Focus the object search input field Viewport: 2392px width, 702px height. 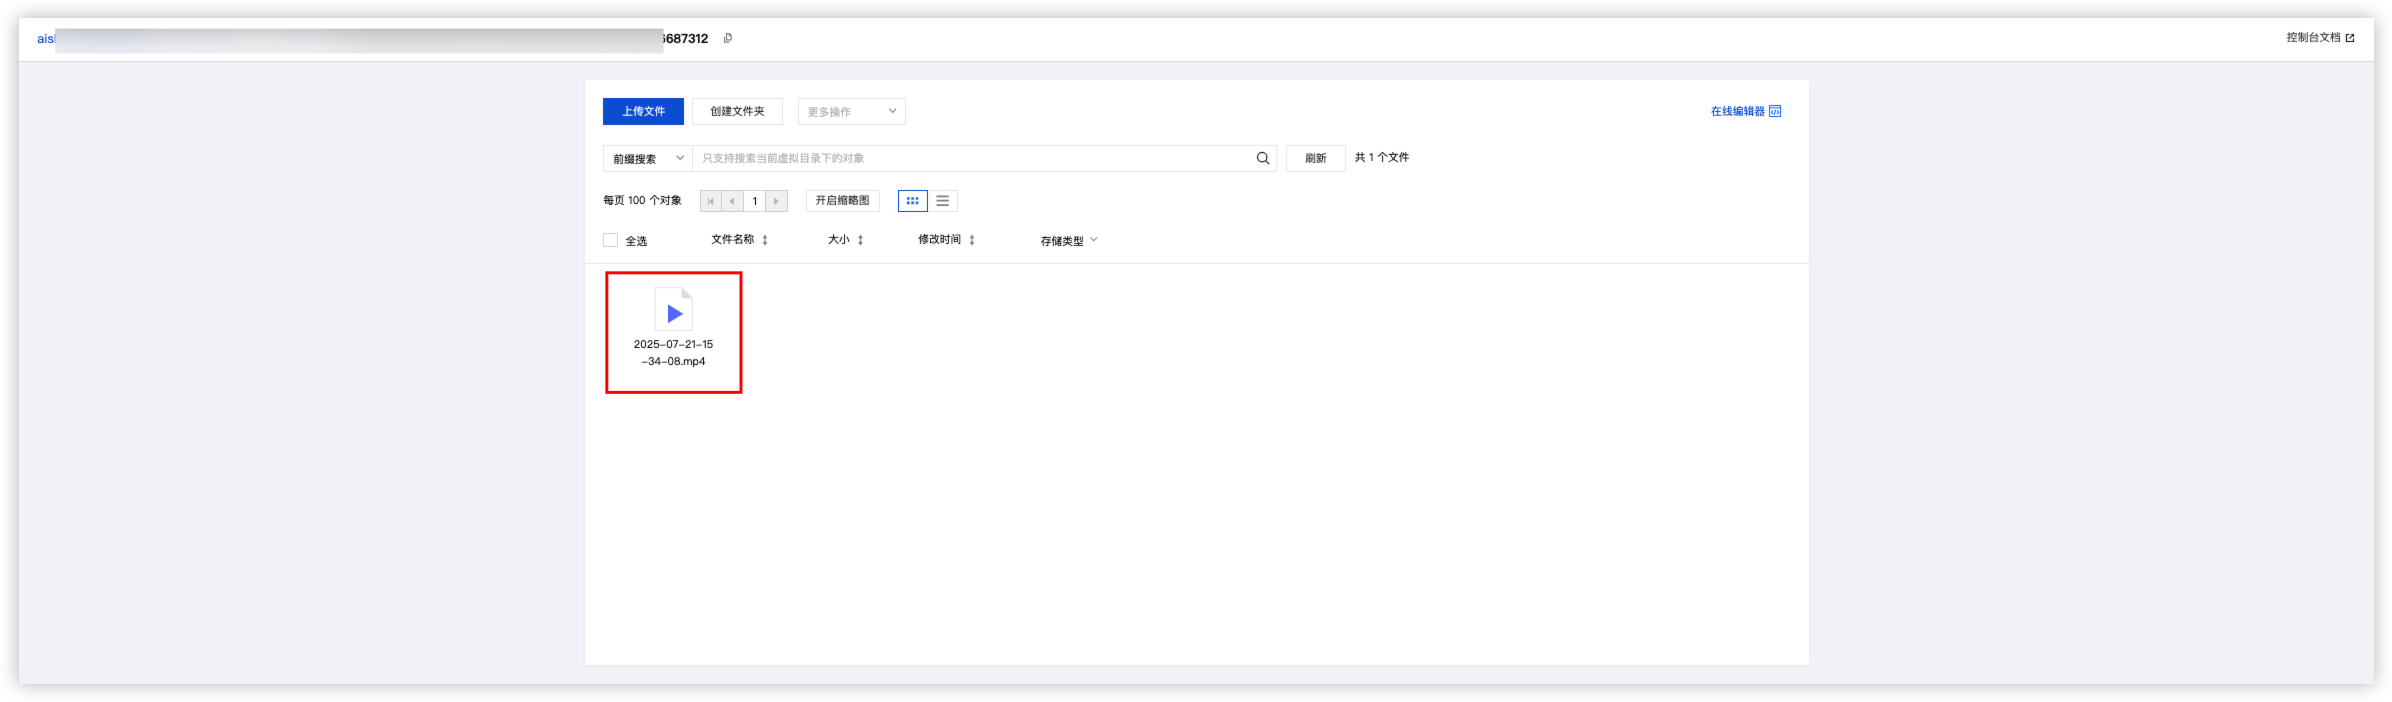pyautogui.click(x=974, y=158)
